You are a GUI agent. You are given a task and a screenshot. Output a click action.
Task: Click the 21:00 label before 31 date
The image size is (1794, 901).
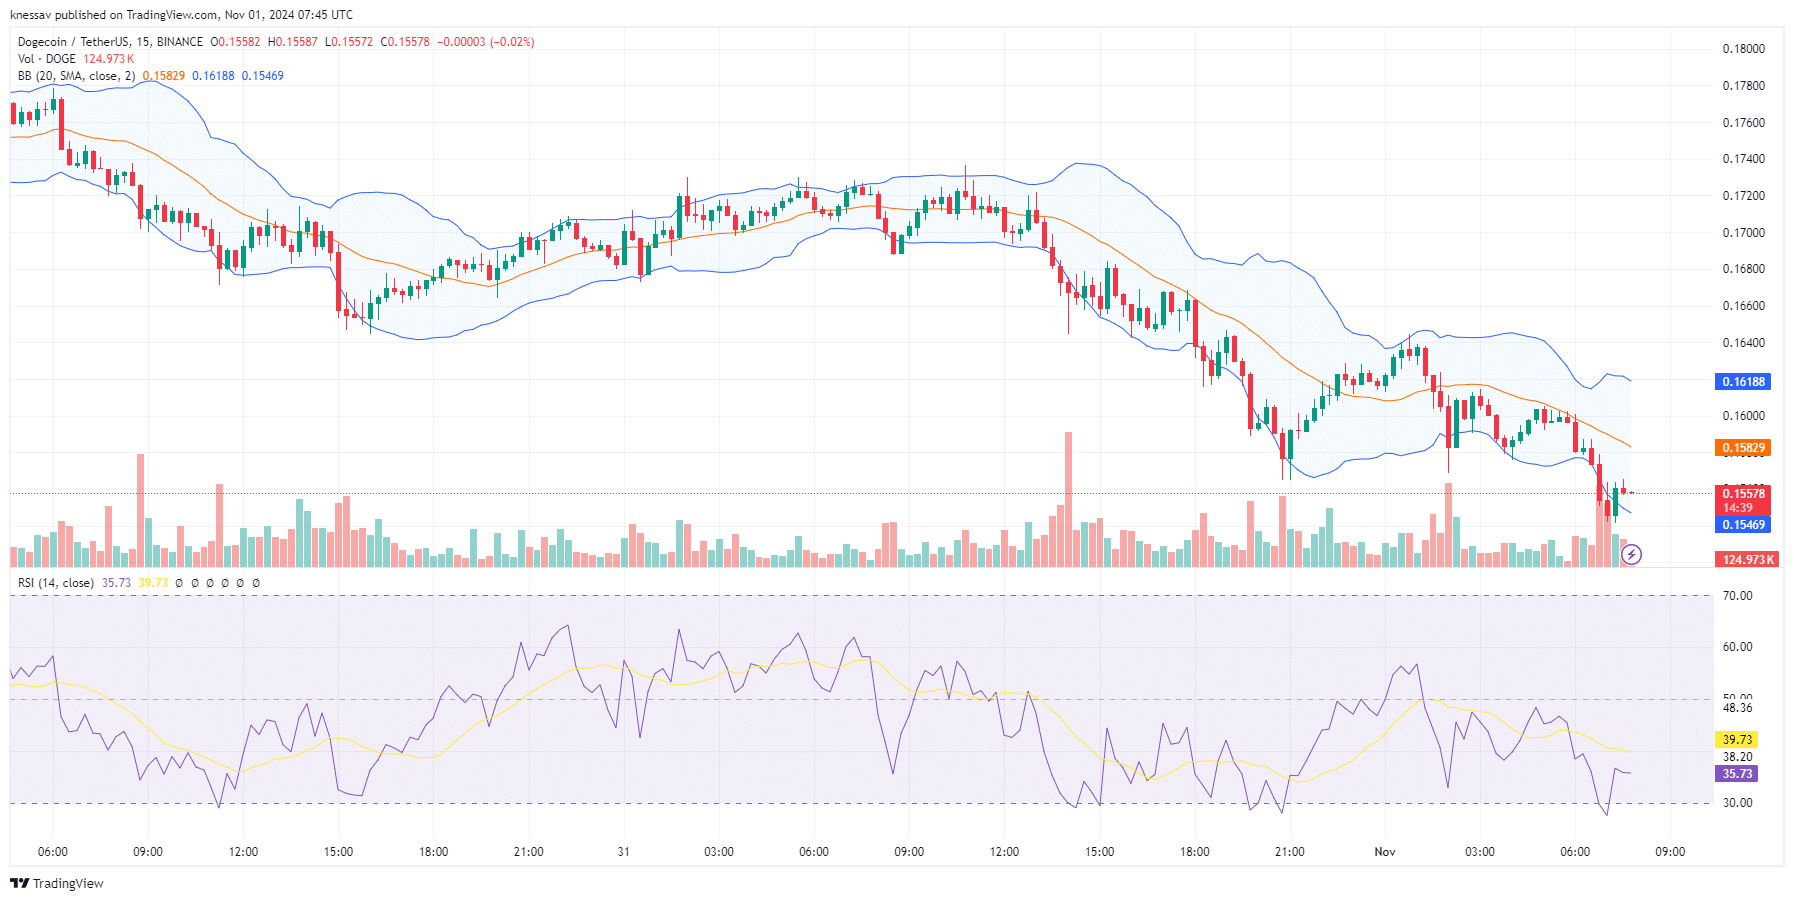tap(528, 852)
